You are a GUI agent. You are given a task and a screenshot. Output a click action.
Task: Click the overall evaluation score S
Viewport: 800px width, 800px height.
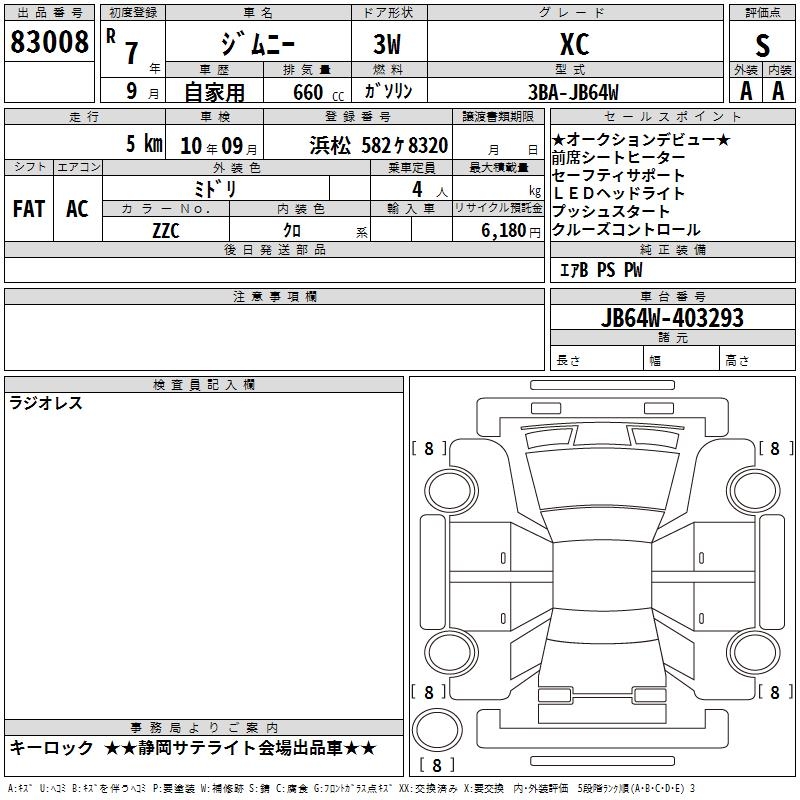click(762, 45)
